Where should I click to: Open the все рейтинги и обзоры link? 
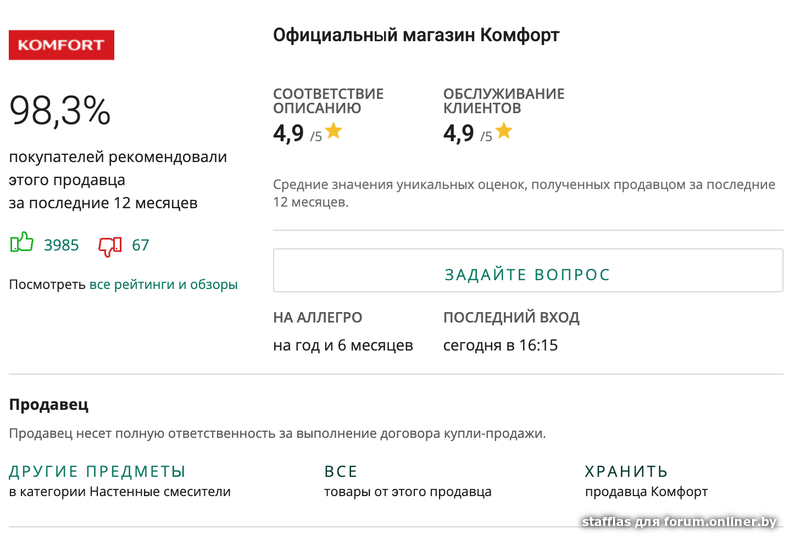163,284
